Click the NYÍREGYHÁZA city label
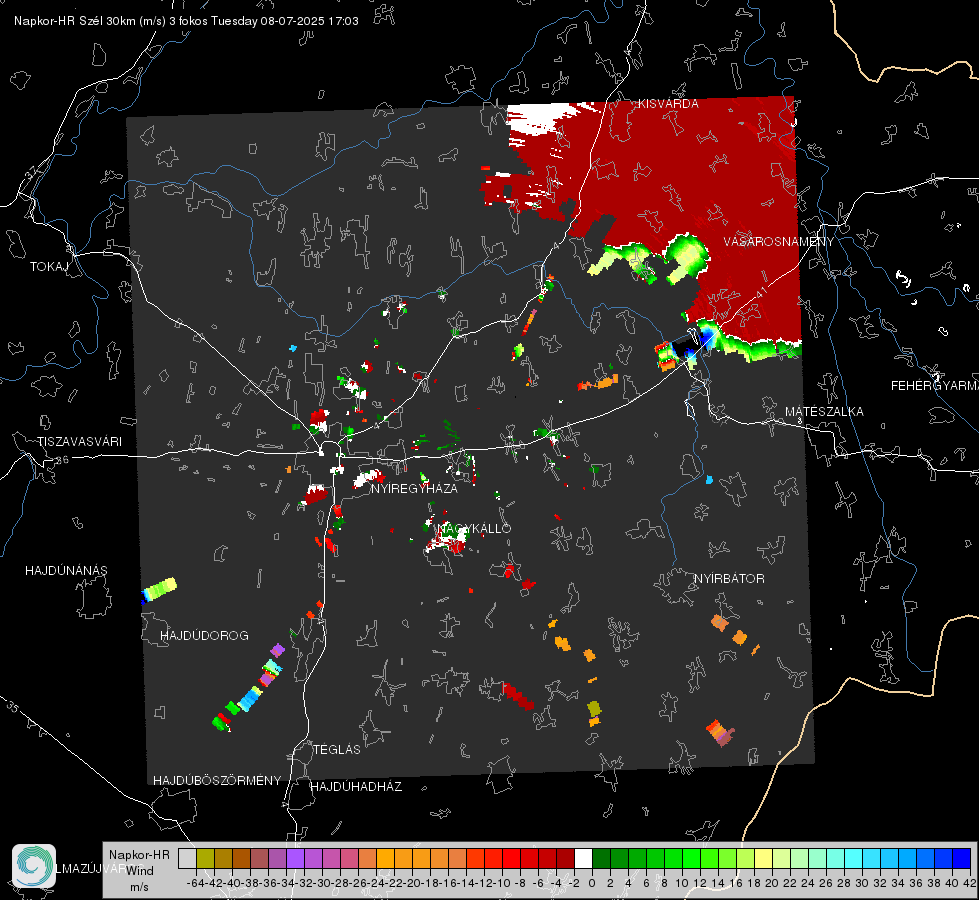The image size is (979, 900). (414, 488)
